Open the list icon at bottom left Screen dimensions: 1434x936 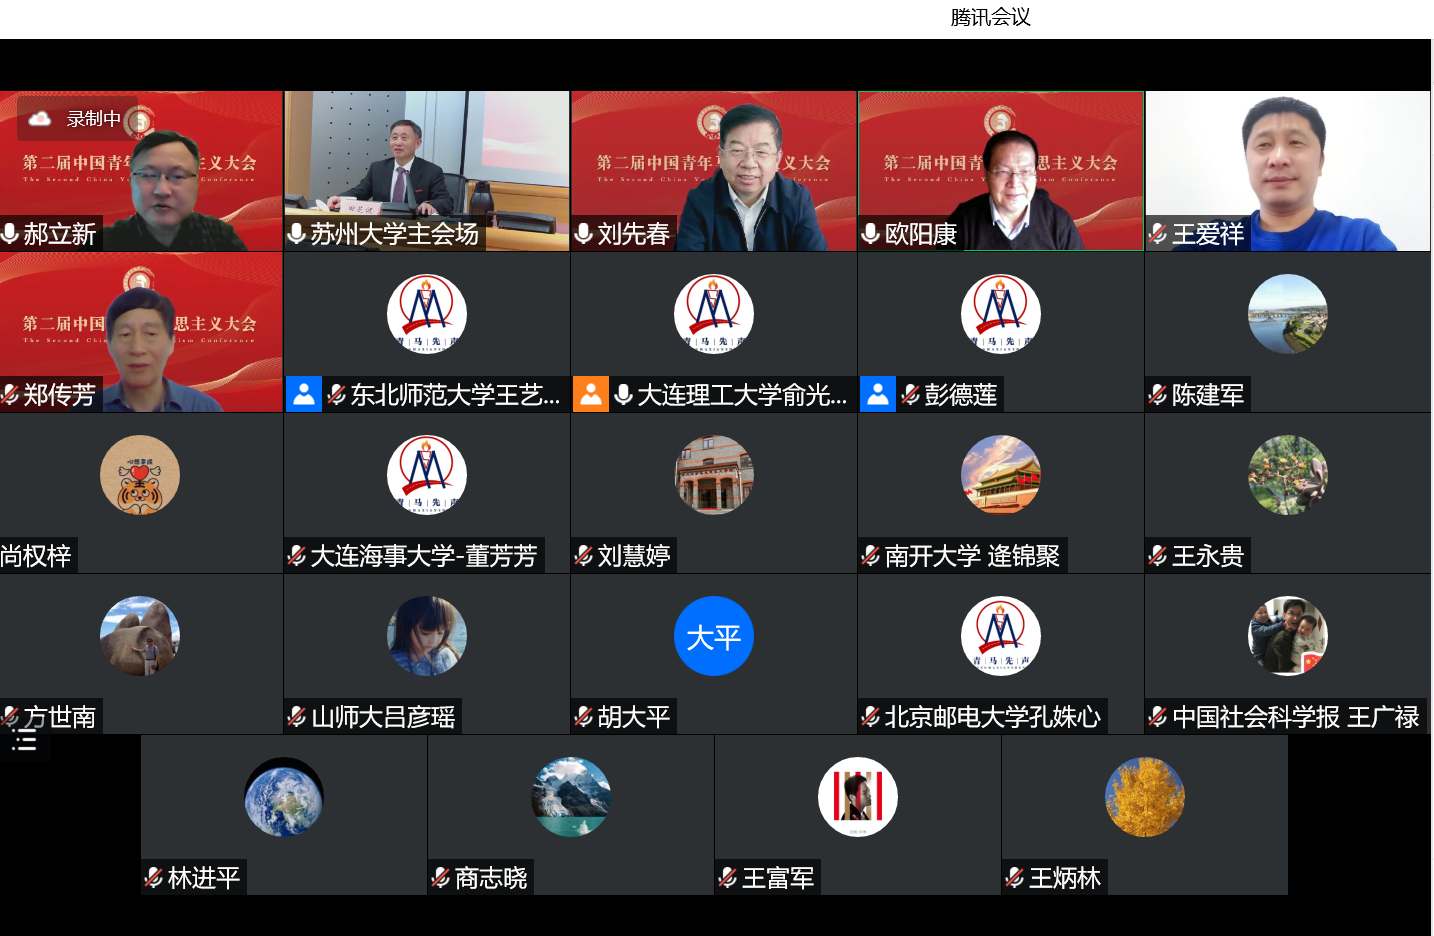pos(24,740)
